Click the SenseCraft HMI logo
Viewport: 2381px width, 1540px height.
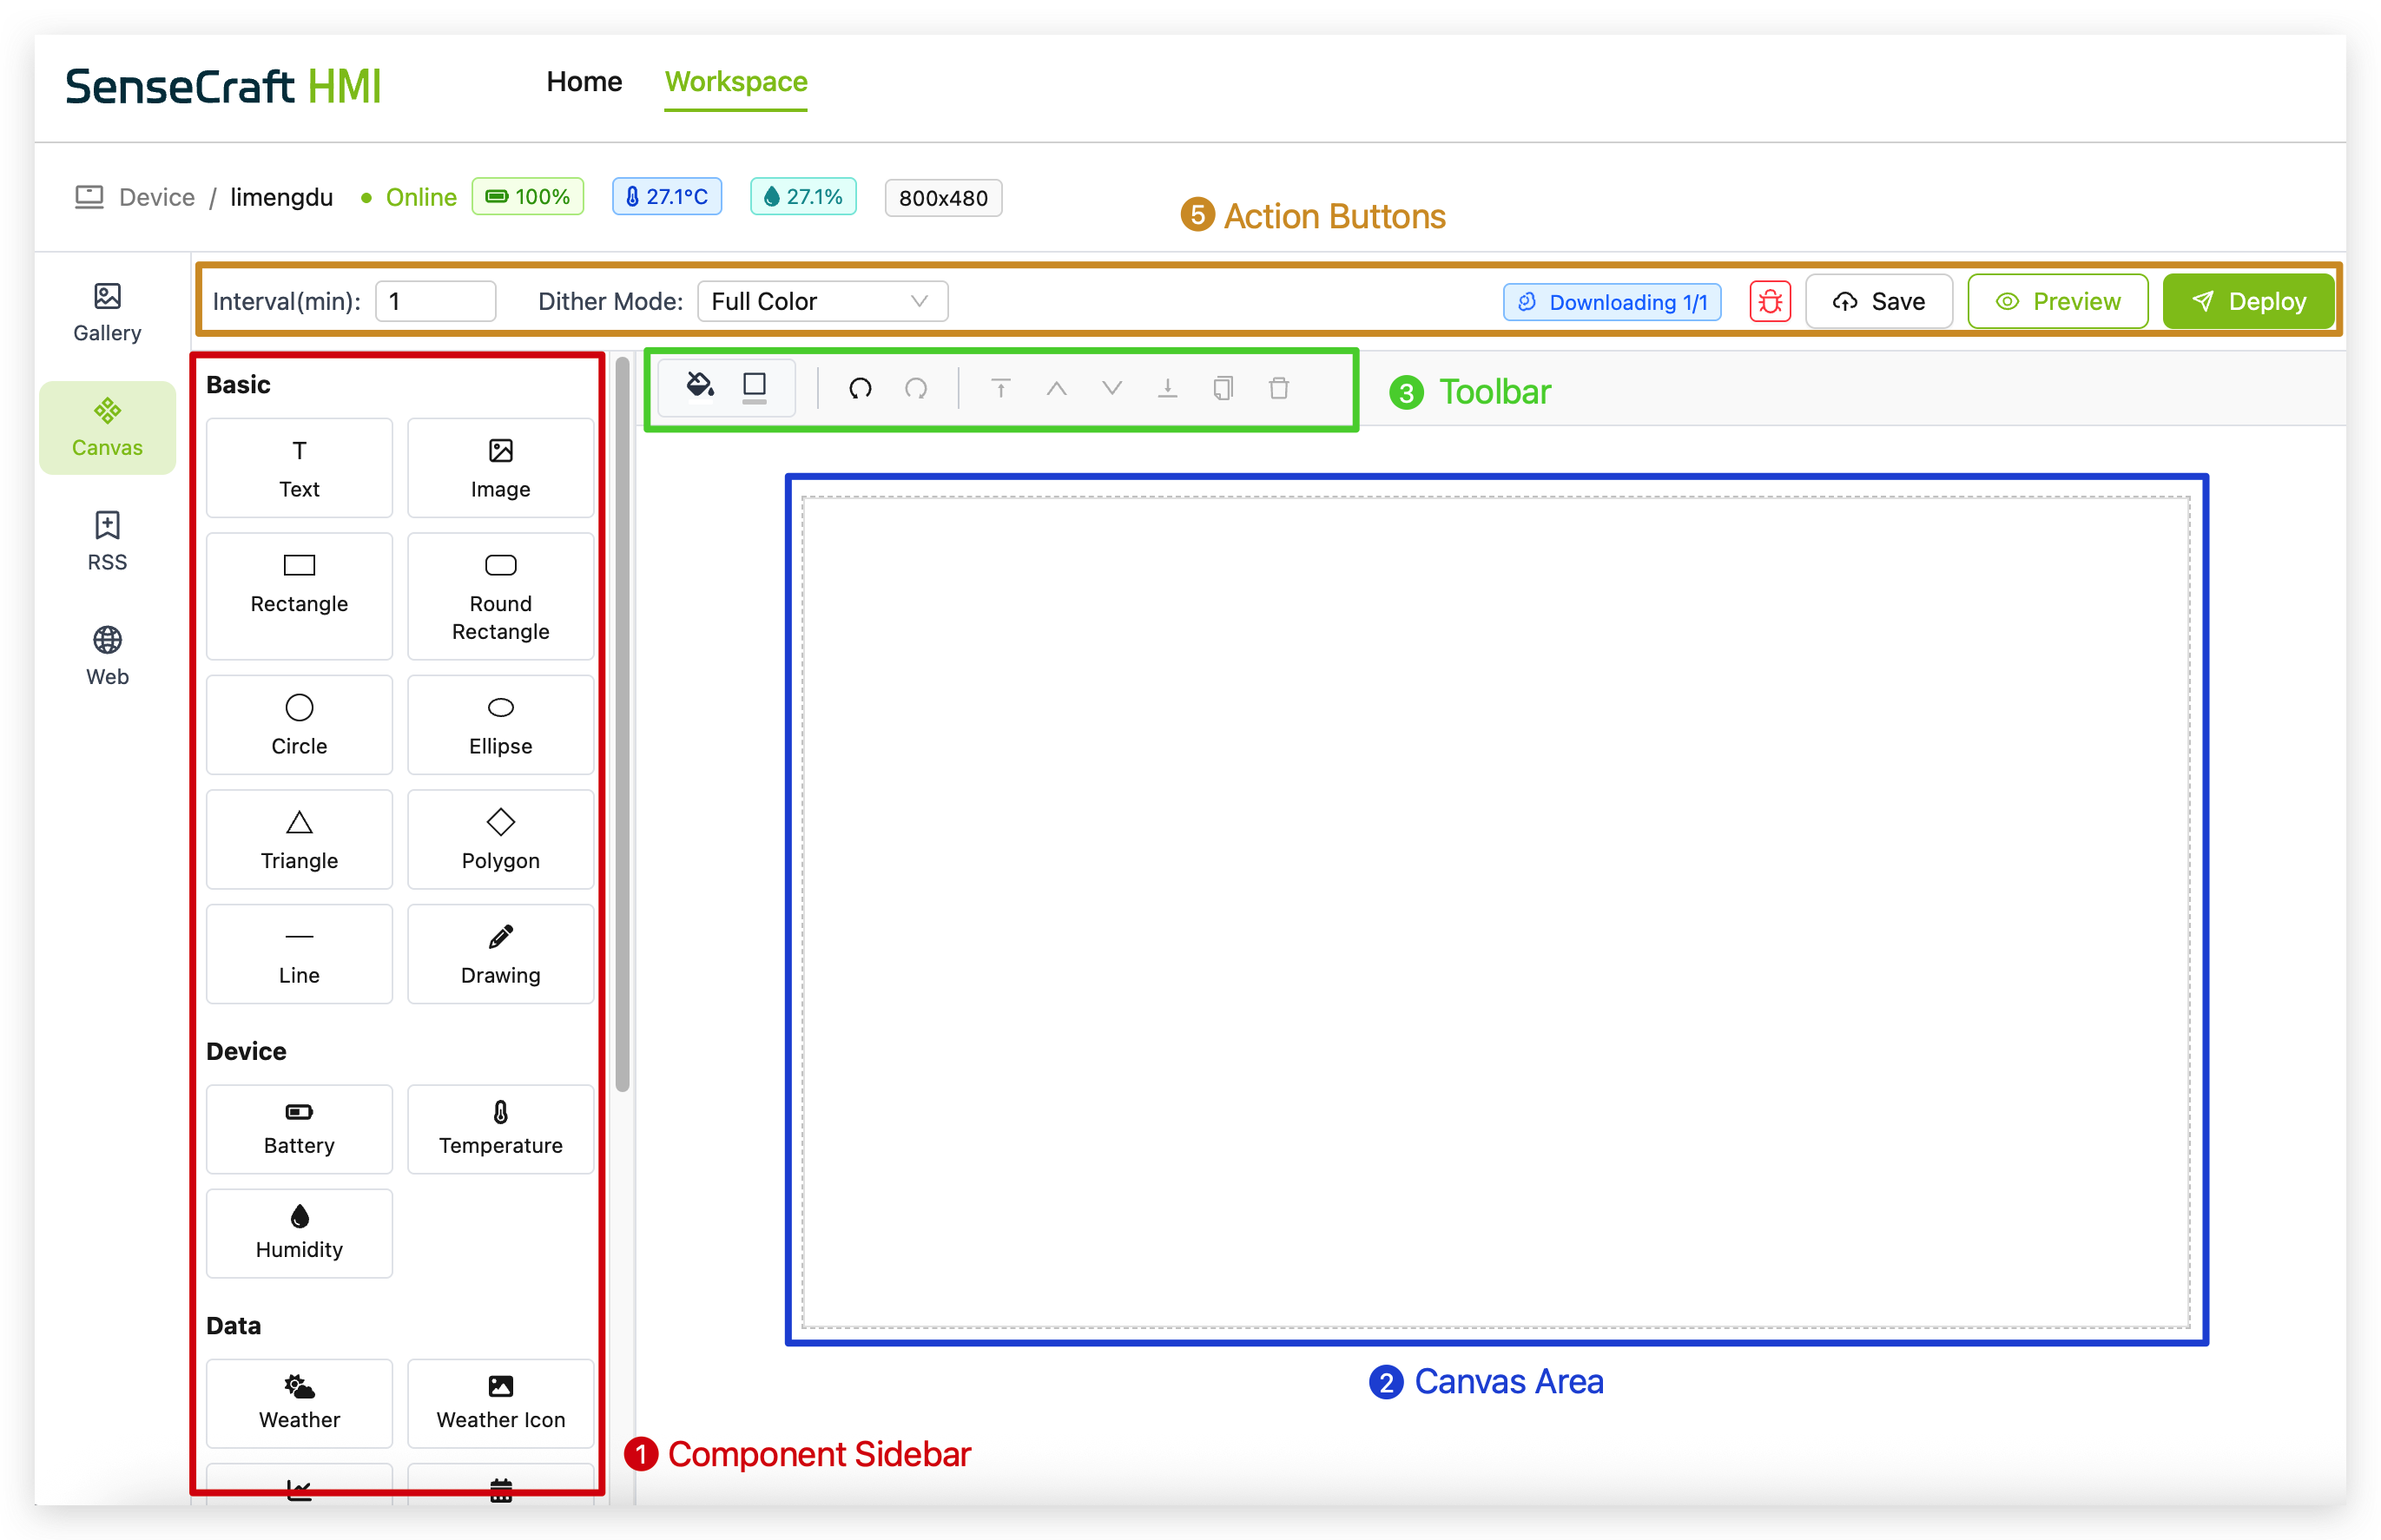pos(223,86)
